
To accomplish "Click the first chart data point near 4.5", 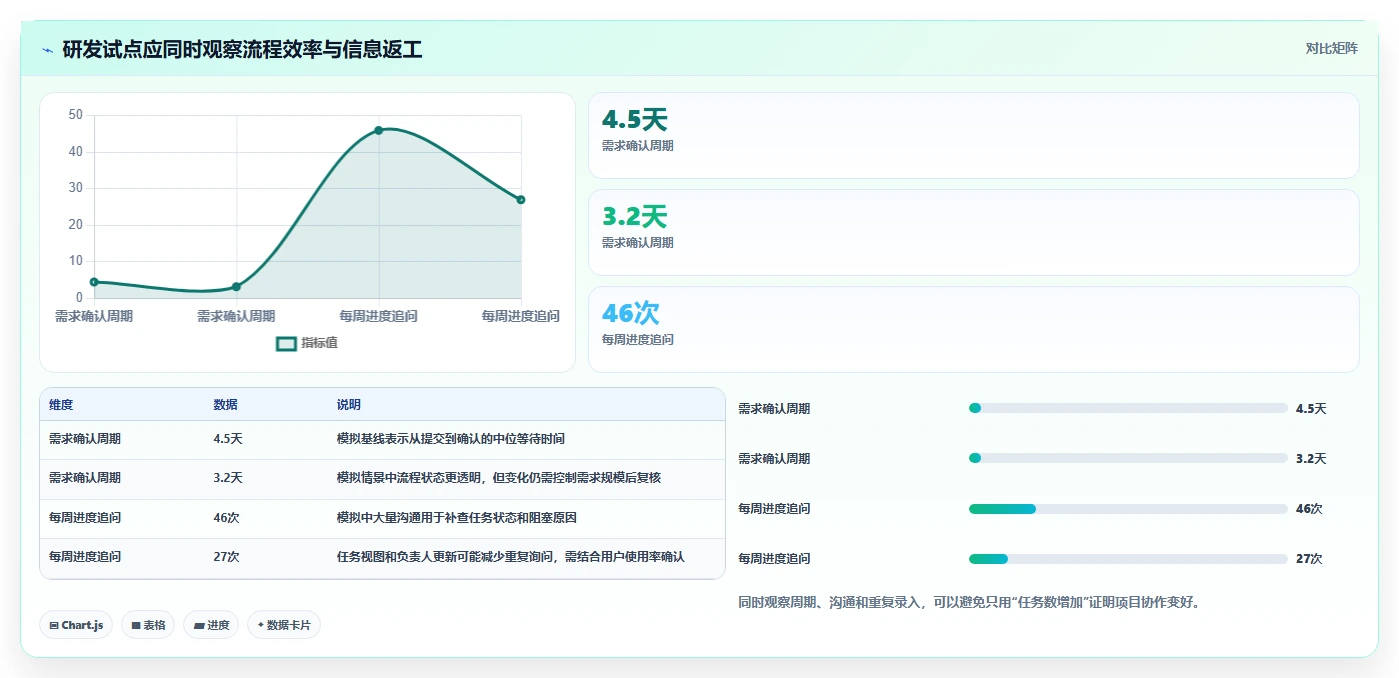I will click(94, 282).
